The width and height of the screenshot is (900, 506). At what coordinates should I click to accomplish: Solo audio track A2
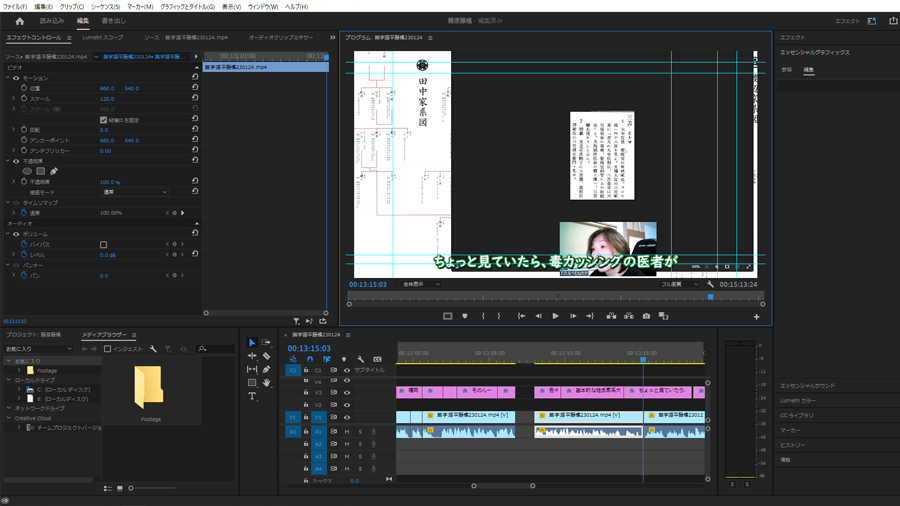coord(360,444)
